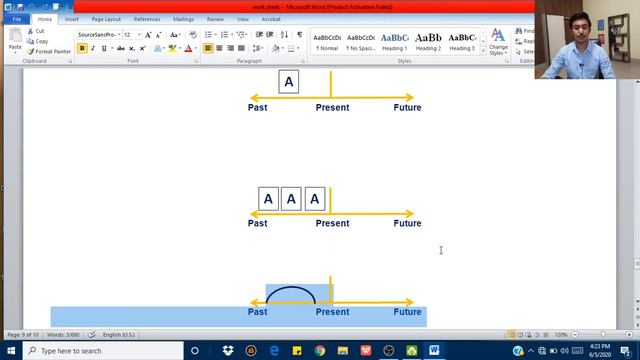This screenshot has height=360, width=640.
Task: Switch to Print Layout view
Action: pyautogui.click(x=511, y=335)
